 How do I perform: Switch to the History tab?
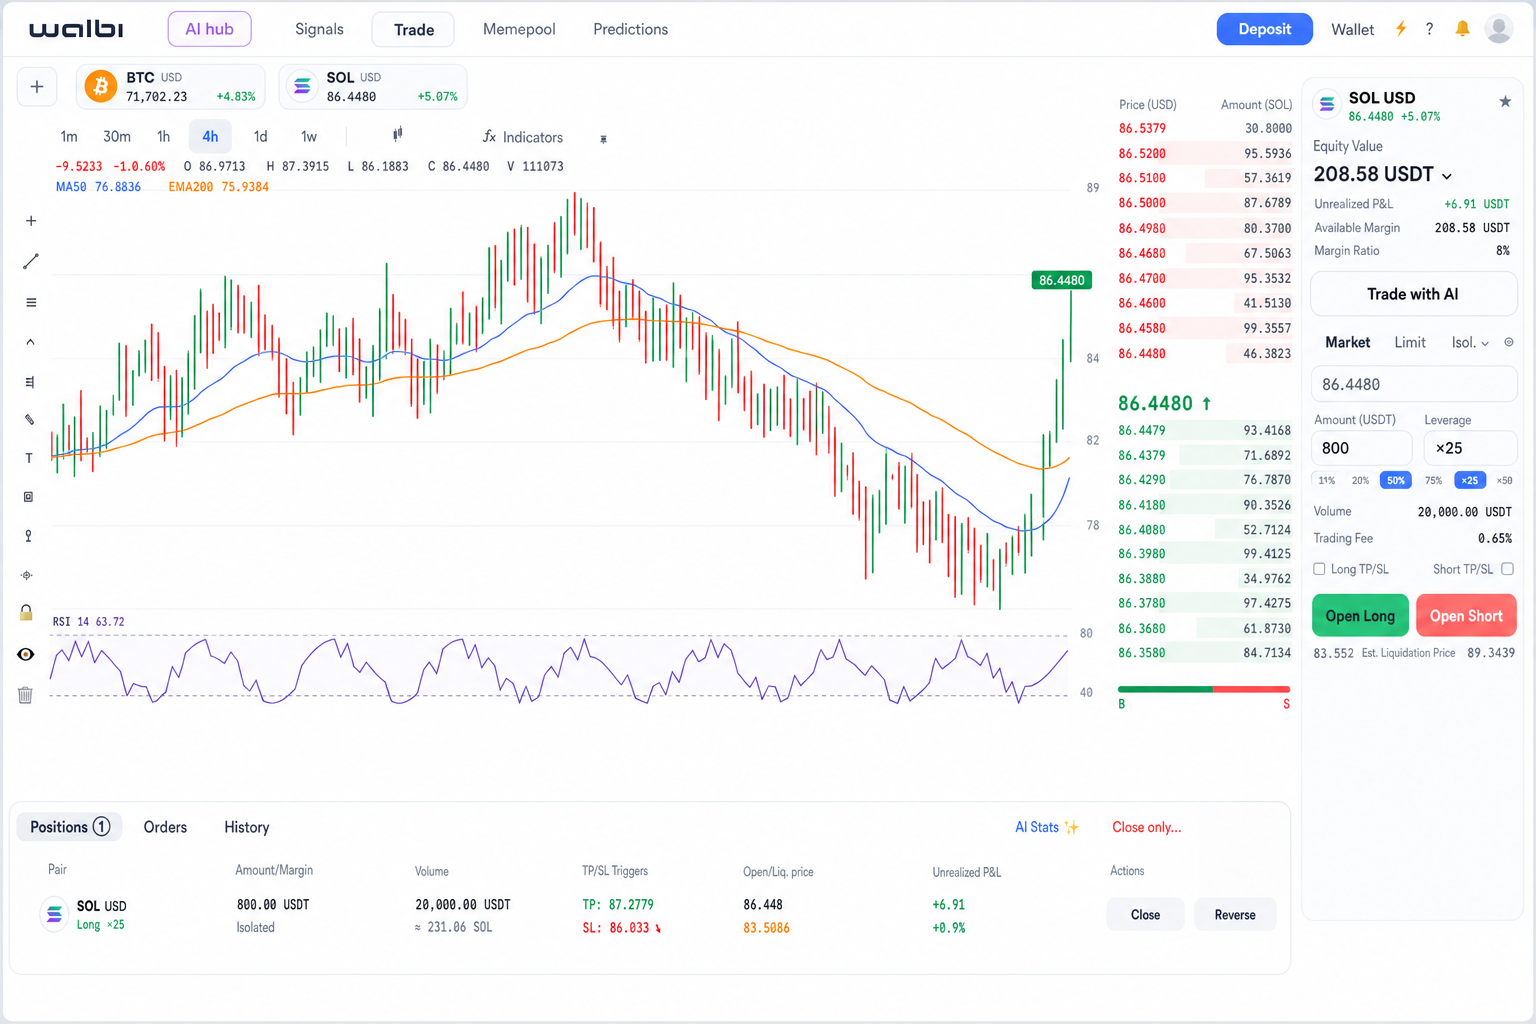coord(246,827)
